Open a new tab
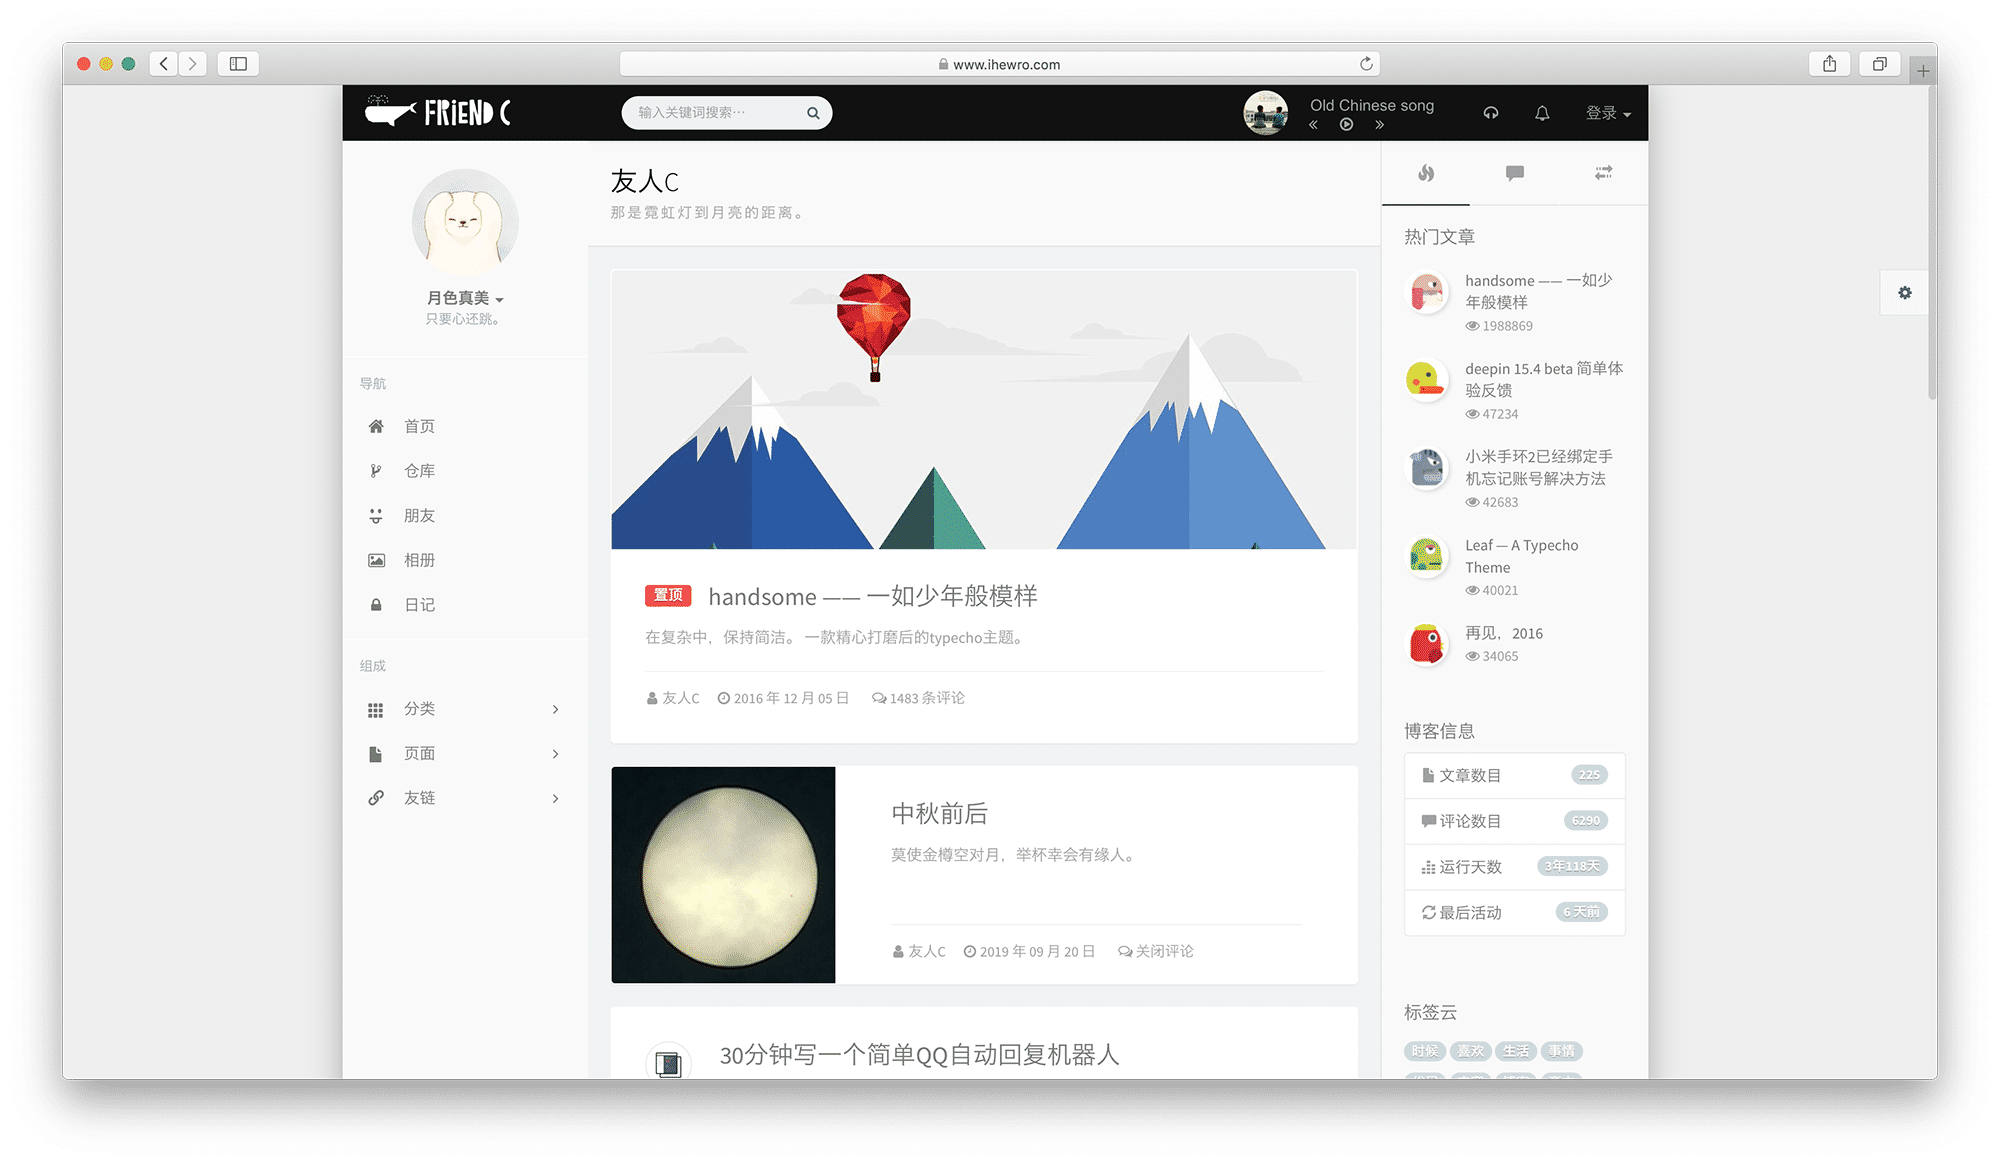This screenshot has width=2000, height=1162. (x=1923, y=71)
